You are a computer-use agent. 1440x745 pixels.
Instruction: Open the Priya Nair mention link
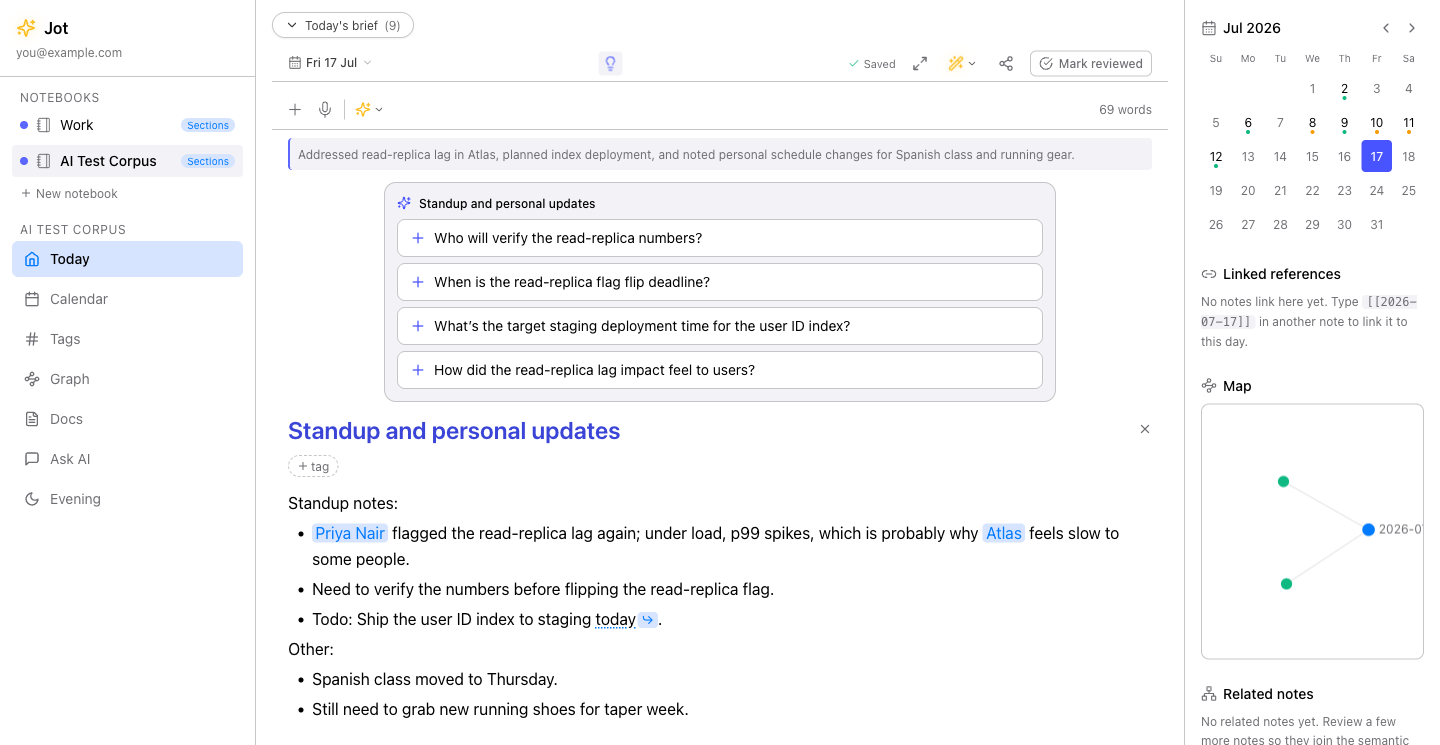(x=350, y=533)
